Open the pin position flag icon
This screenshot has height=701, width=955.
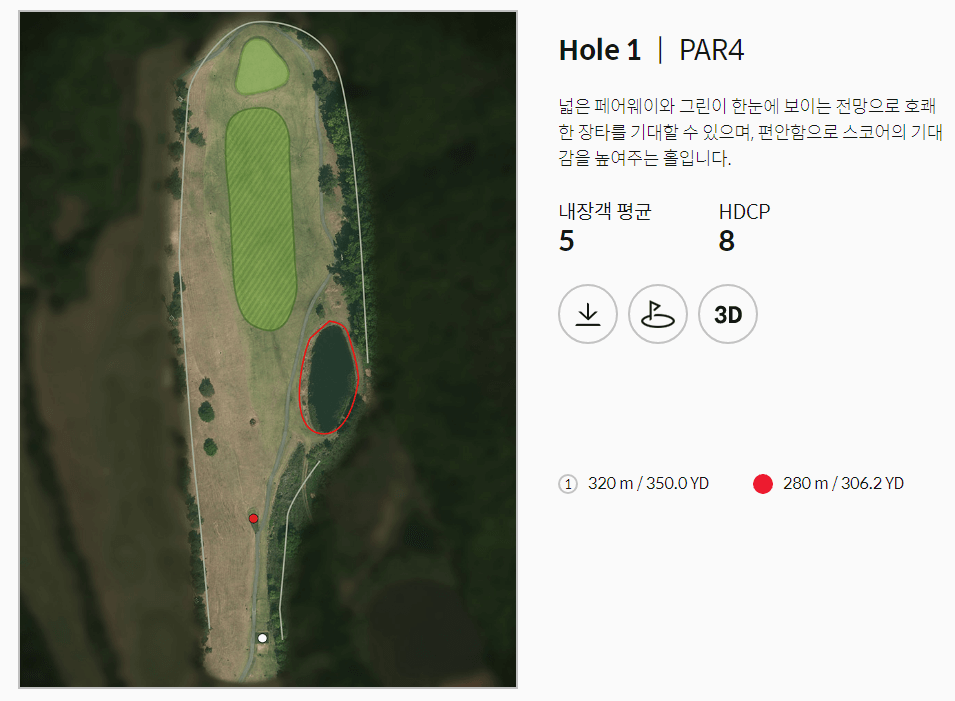tap(657, 313)
